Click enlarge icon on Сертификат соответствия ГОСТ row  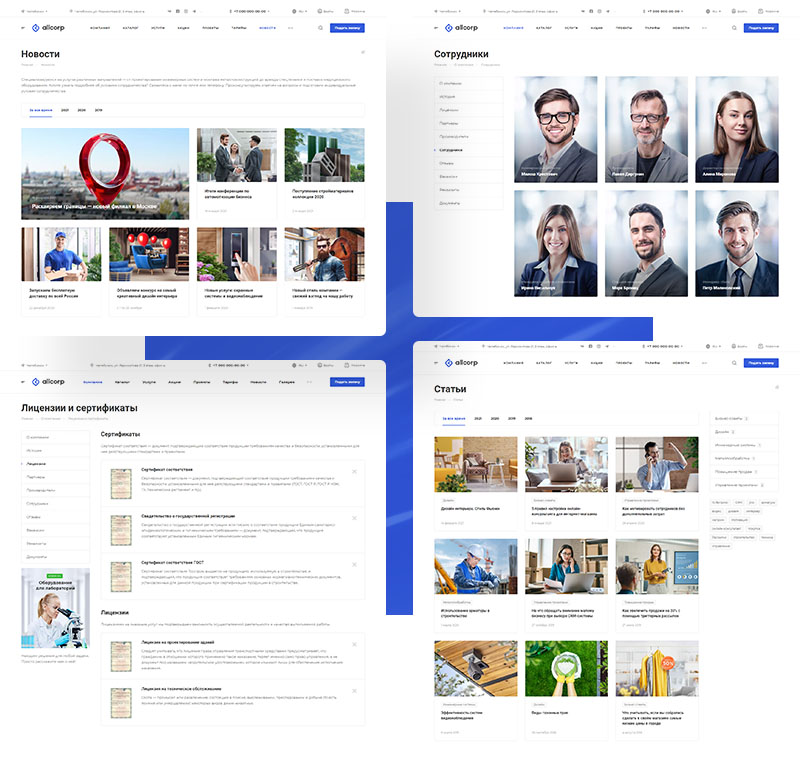[x=355, y=564]
